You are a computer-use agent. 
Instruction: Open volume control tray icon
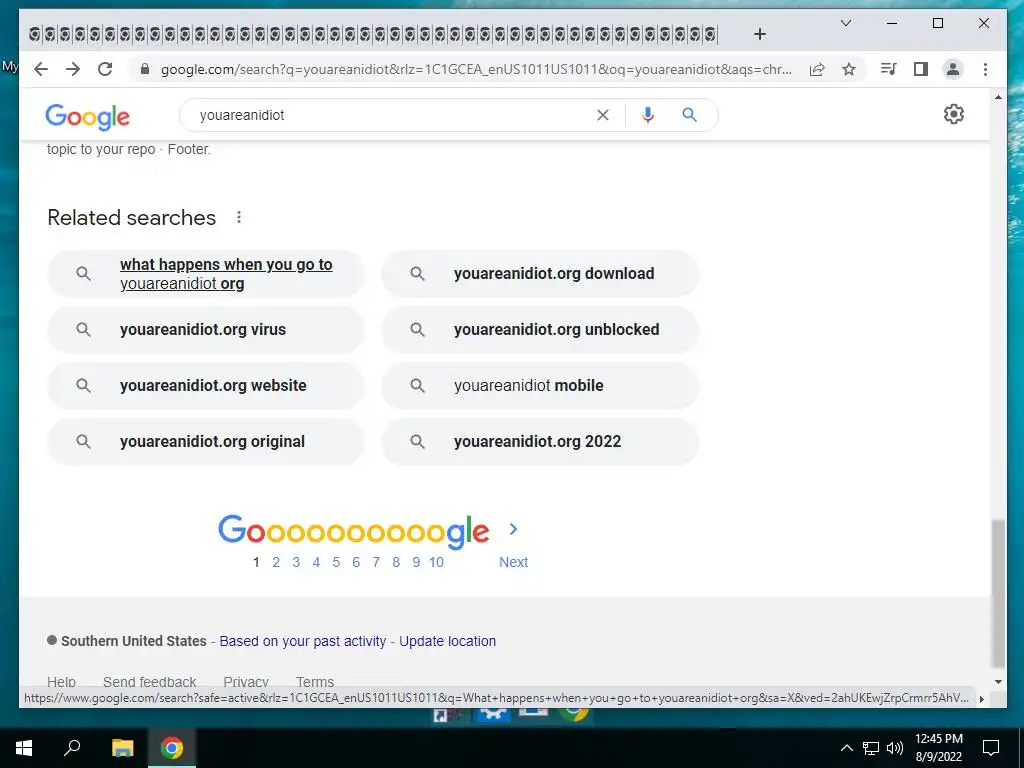coord(895,748)
